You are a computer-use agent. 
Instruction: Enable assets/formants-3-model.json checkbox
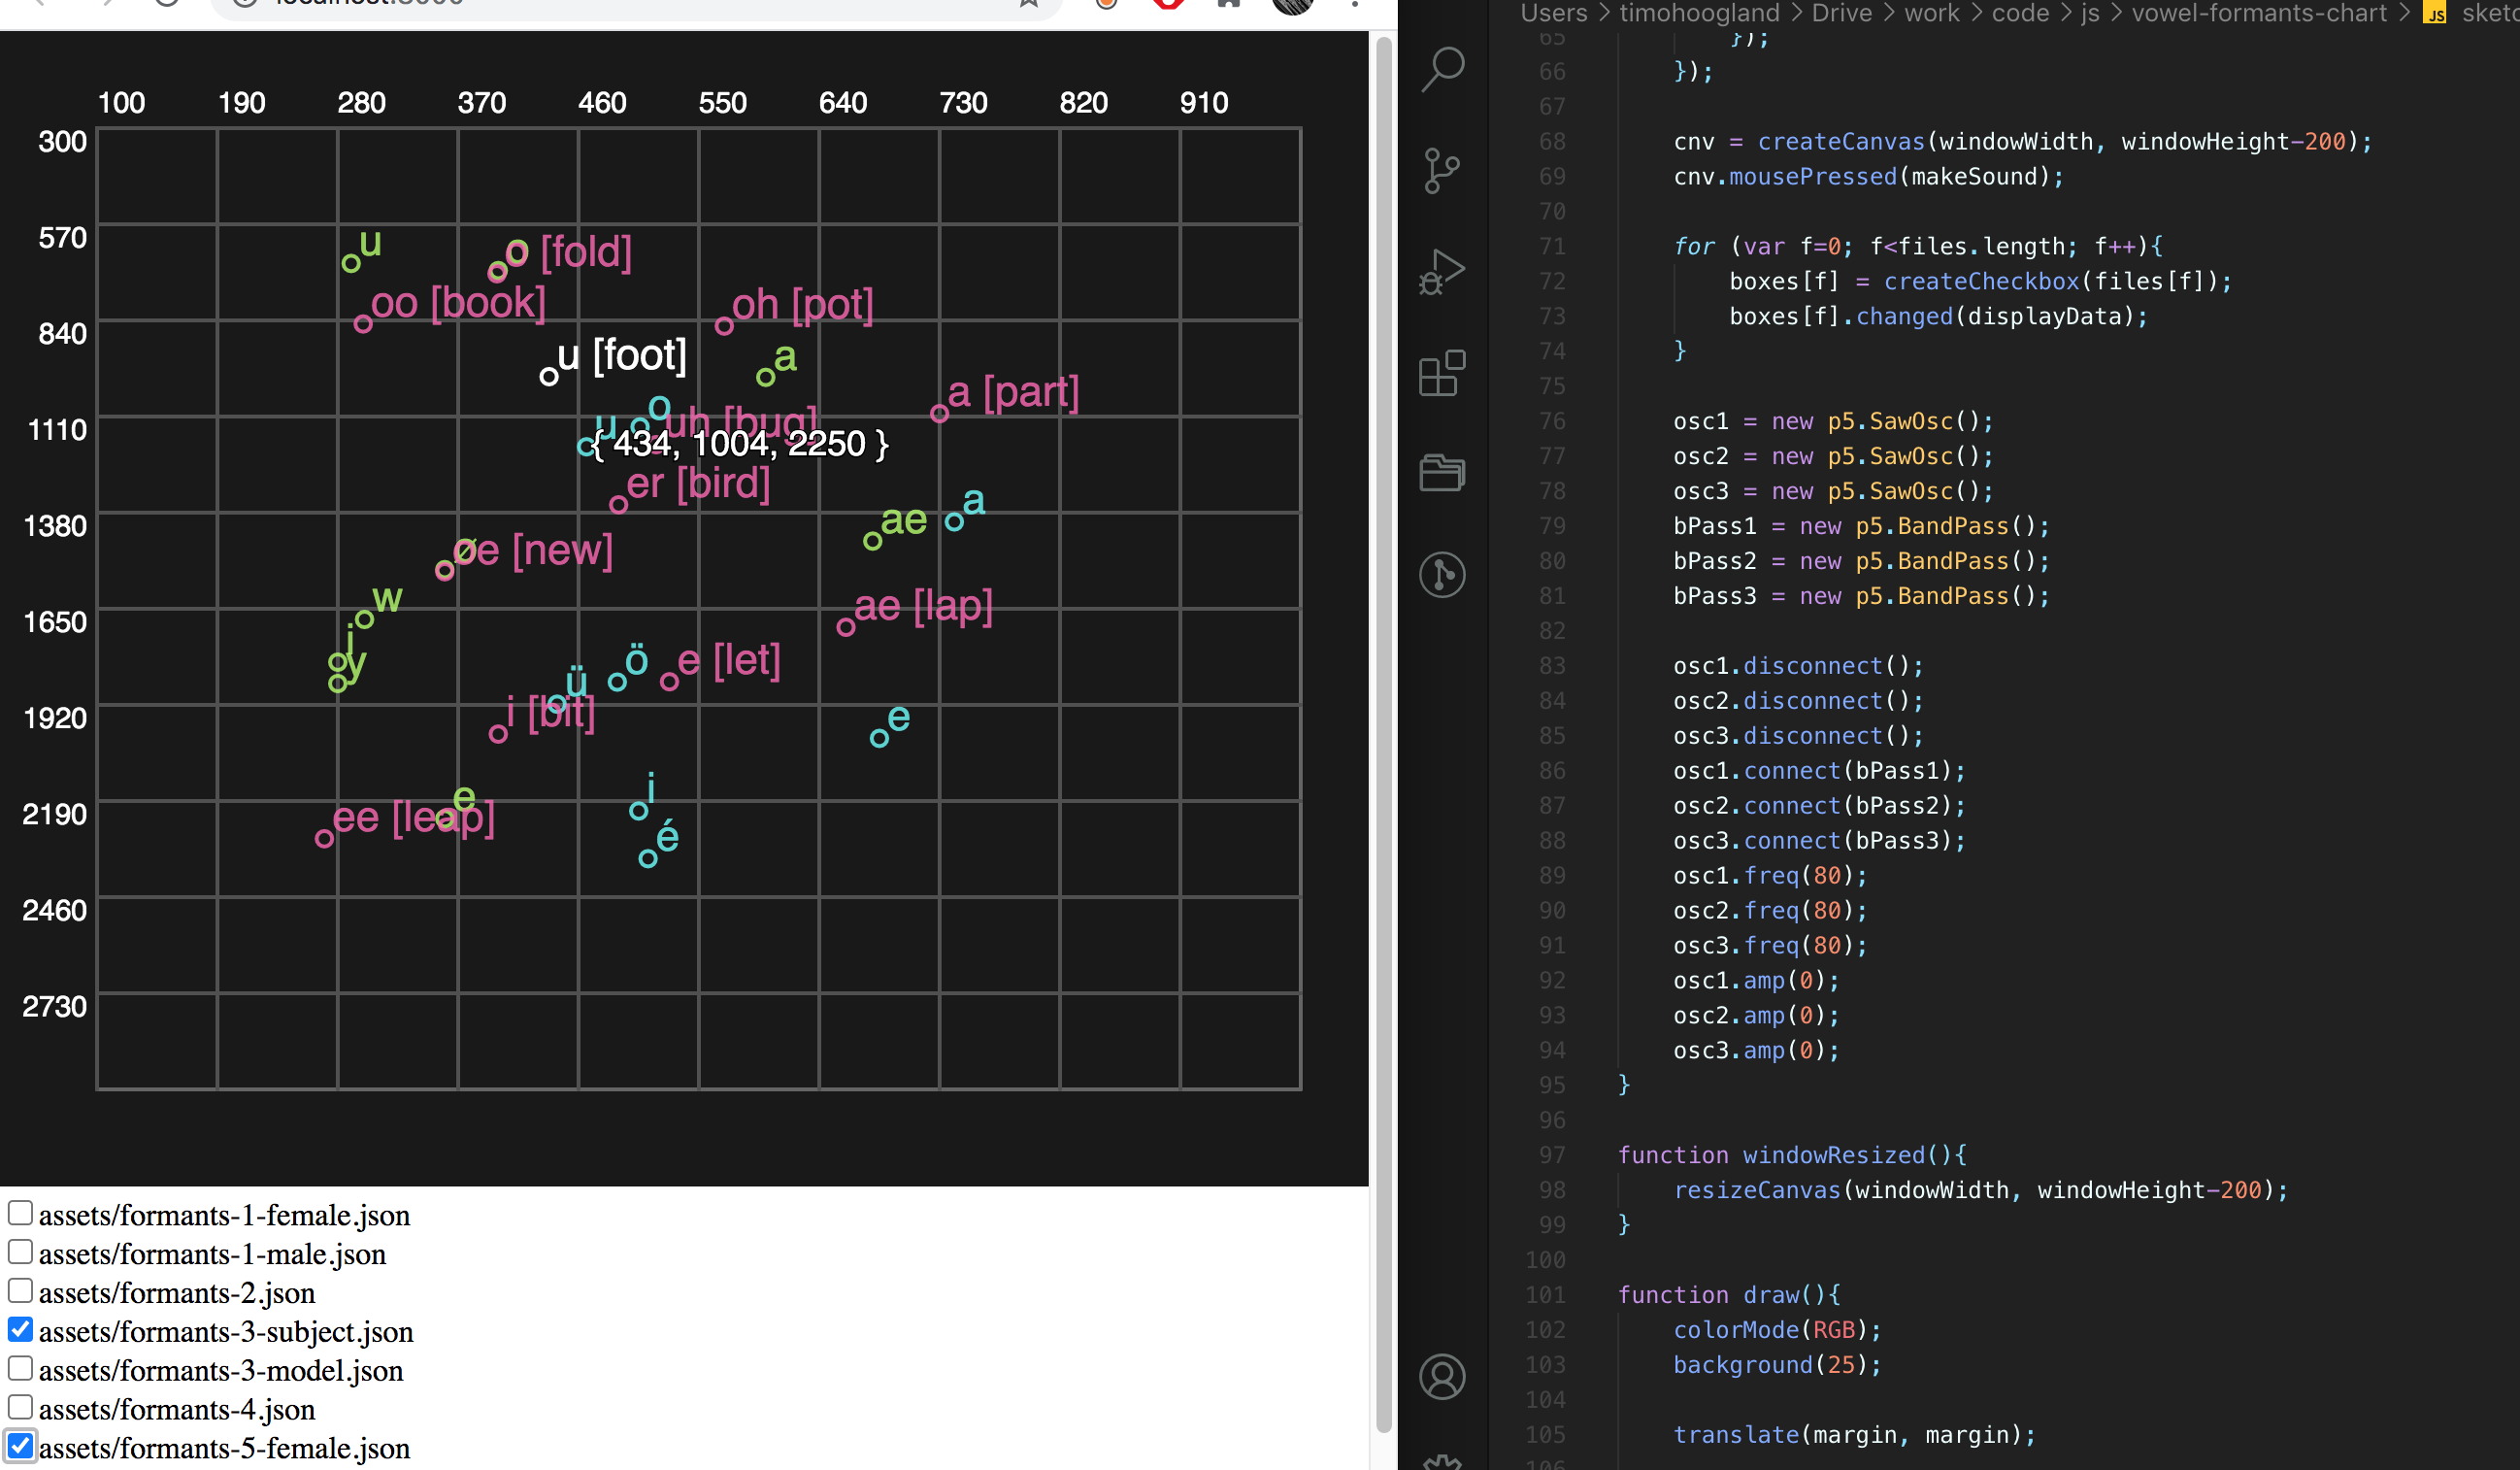tap(20, 1368)
